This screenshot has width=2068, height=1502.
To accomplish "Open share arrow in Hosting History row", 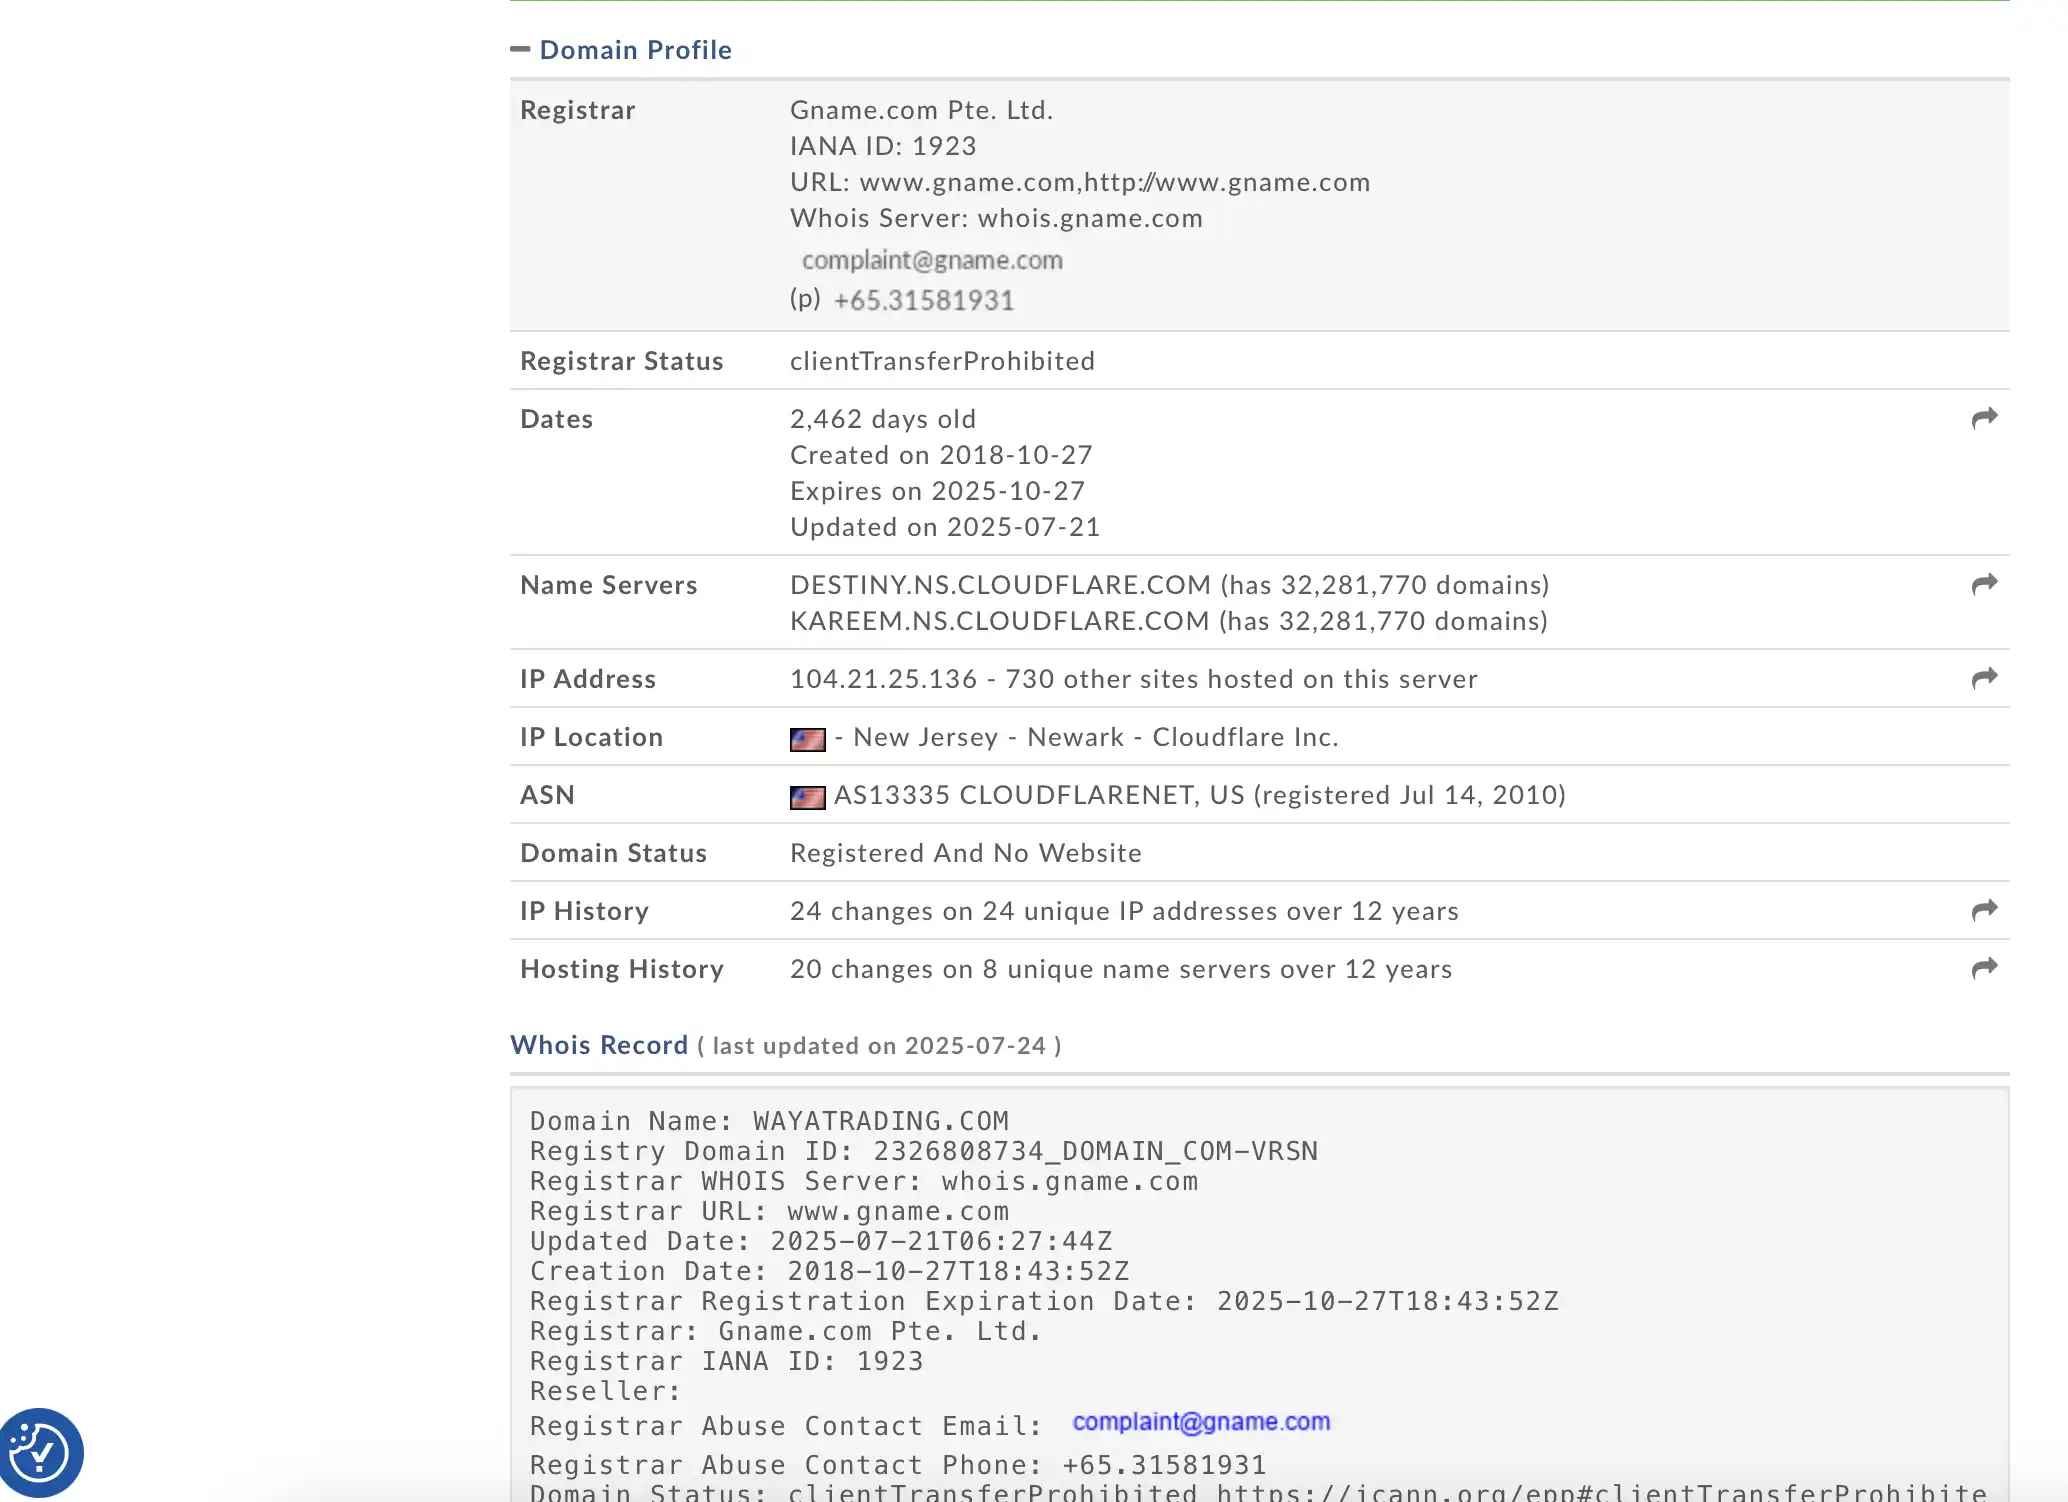I will pos(1984,968).
